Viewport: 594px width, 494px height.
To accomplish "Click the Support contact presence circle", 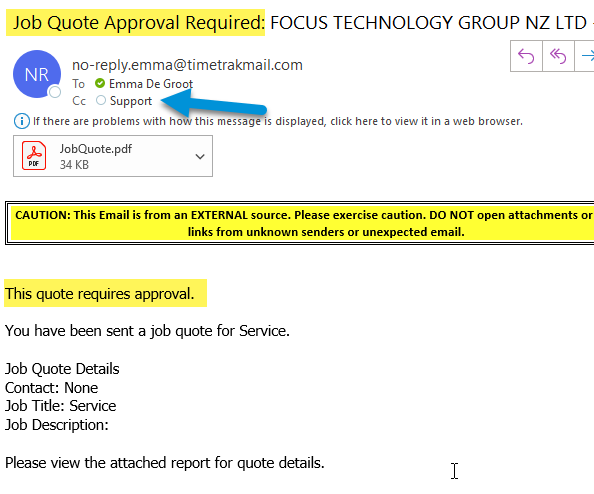I will [x=101, y=100].
